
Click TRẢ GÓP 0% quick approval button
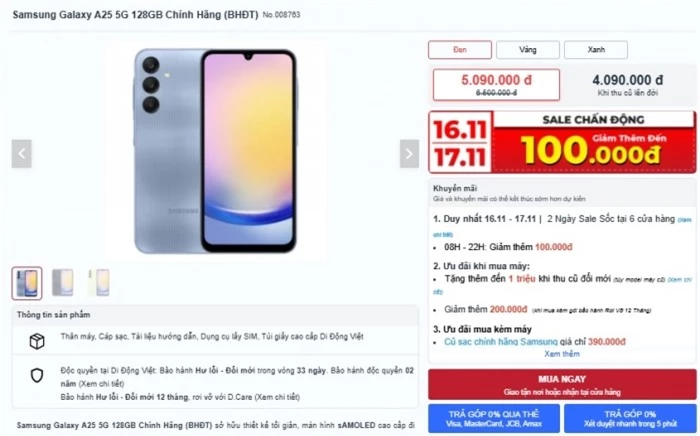630,418
